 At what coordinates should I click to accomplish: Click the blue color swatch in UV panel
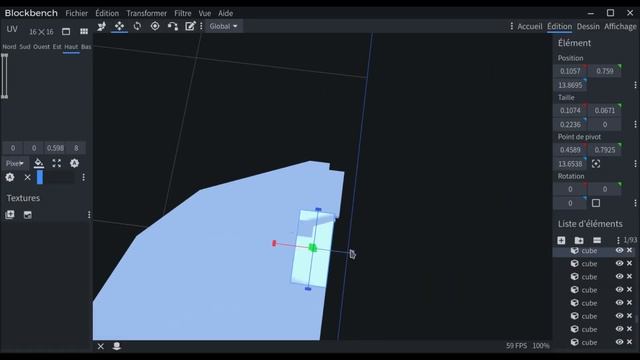click(x=40, y=177)
